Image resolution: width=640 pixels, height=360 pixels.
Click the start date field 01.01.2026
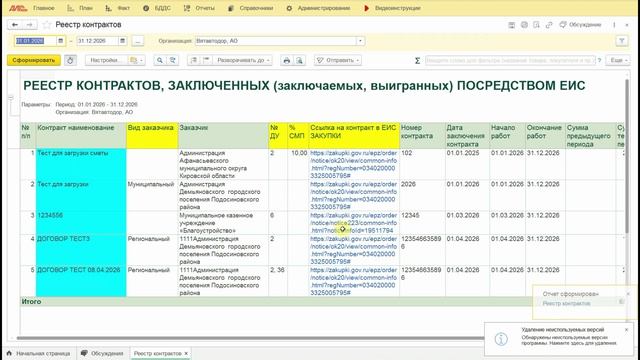pyautogui.click(x=35, y=41)
